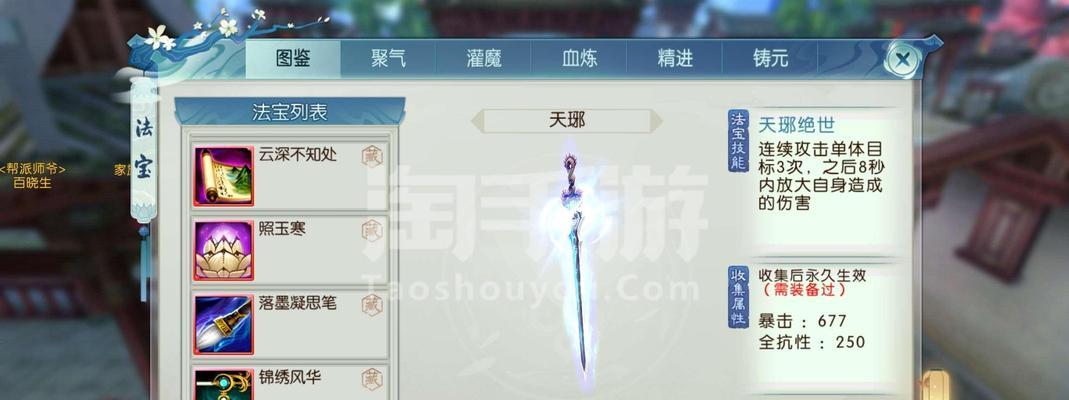Click the 百晓生 NPC name
This screenshot has height=400, width=1069.
[x=32, y=183]
